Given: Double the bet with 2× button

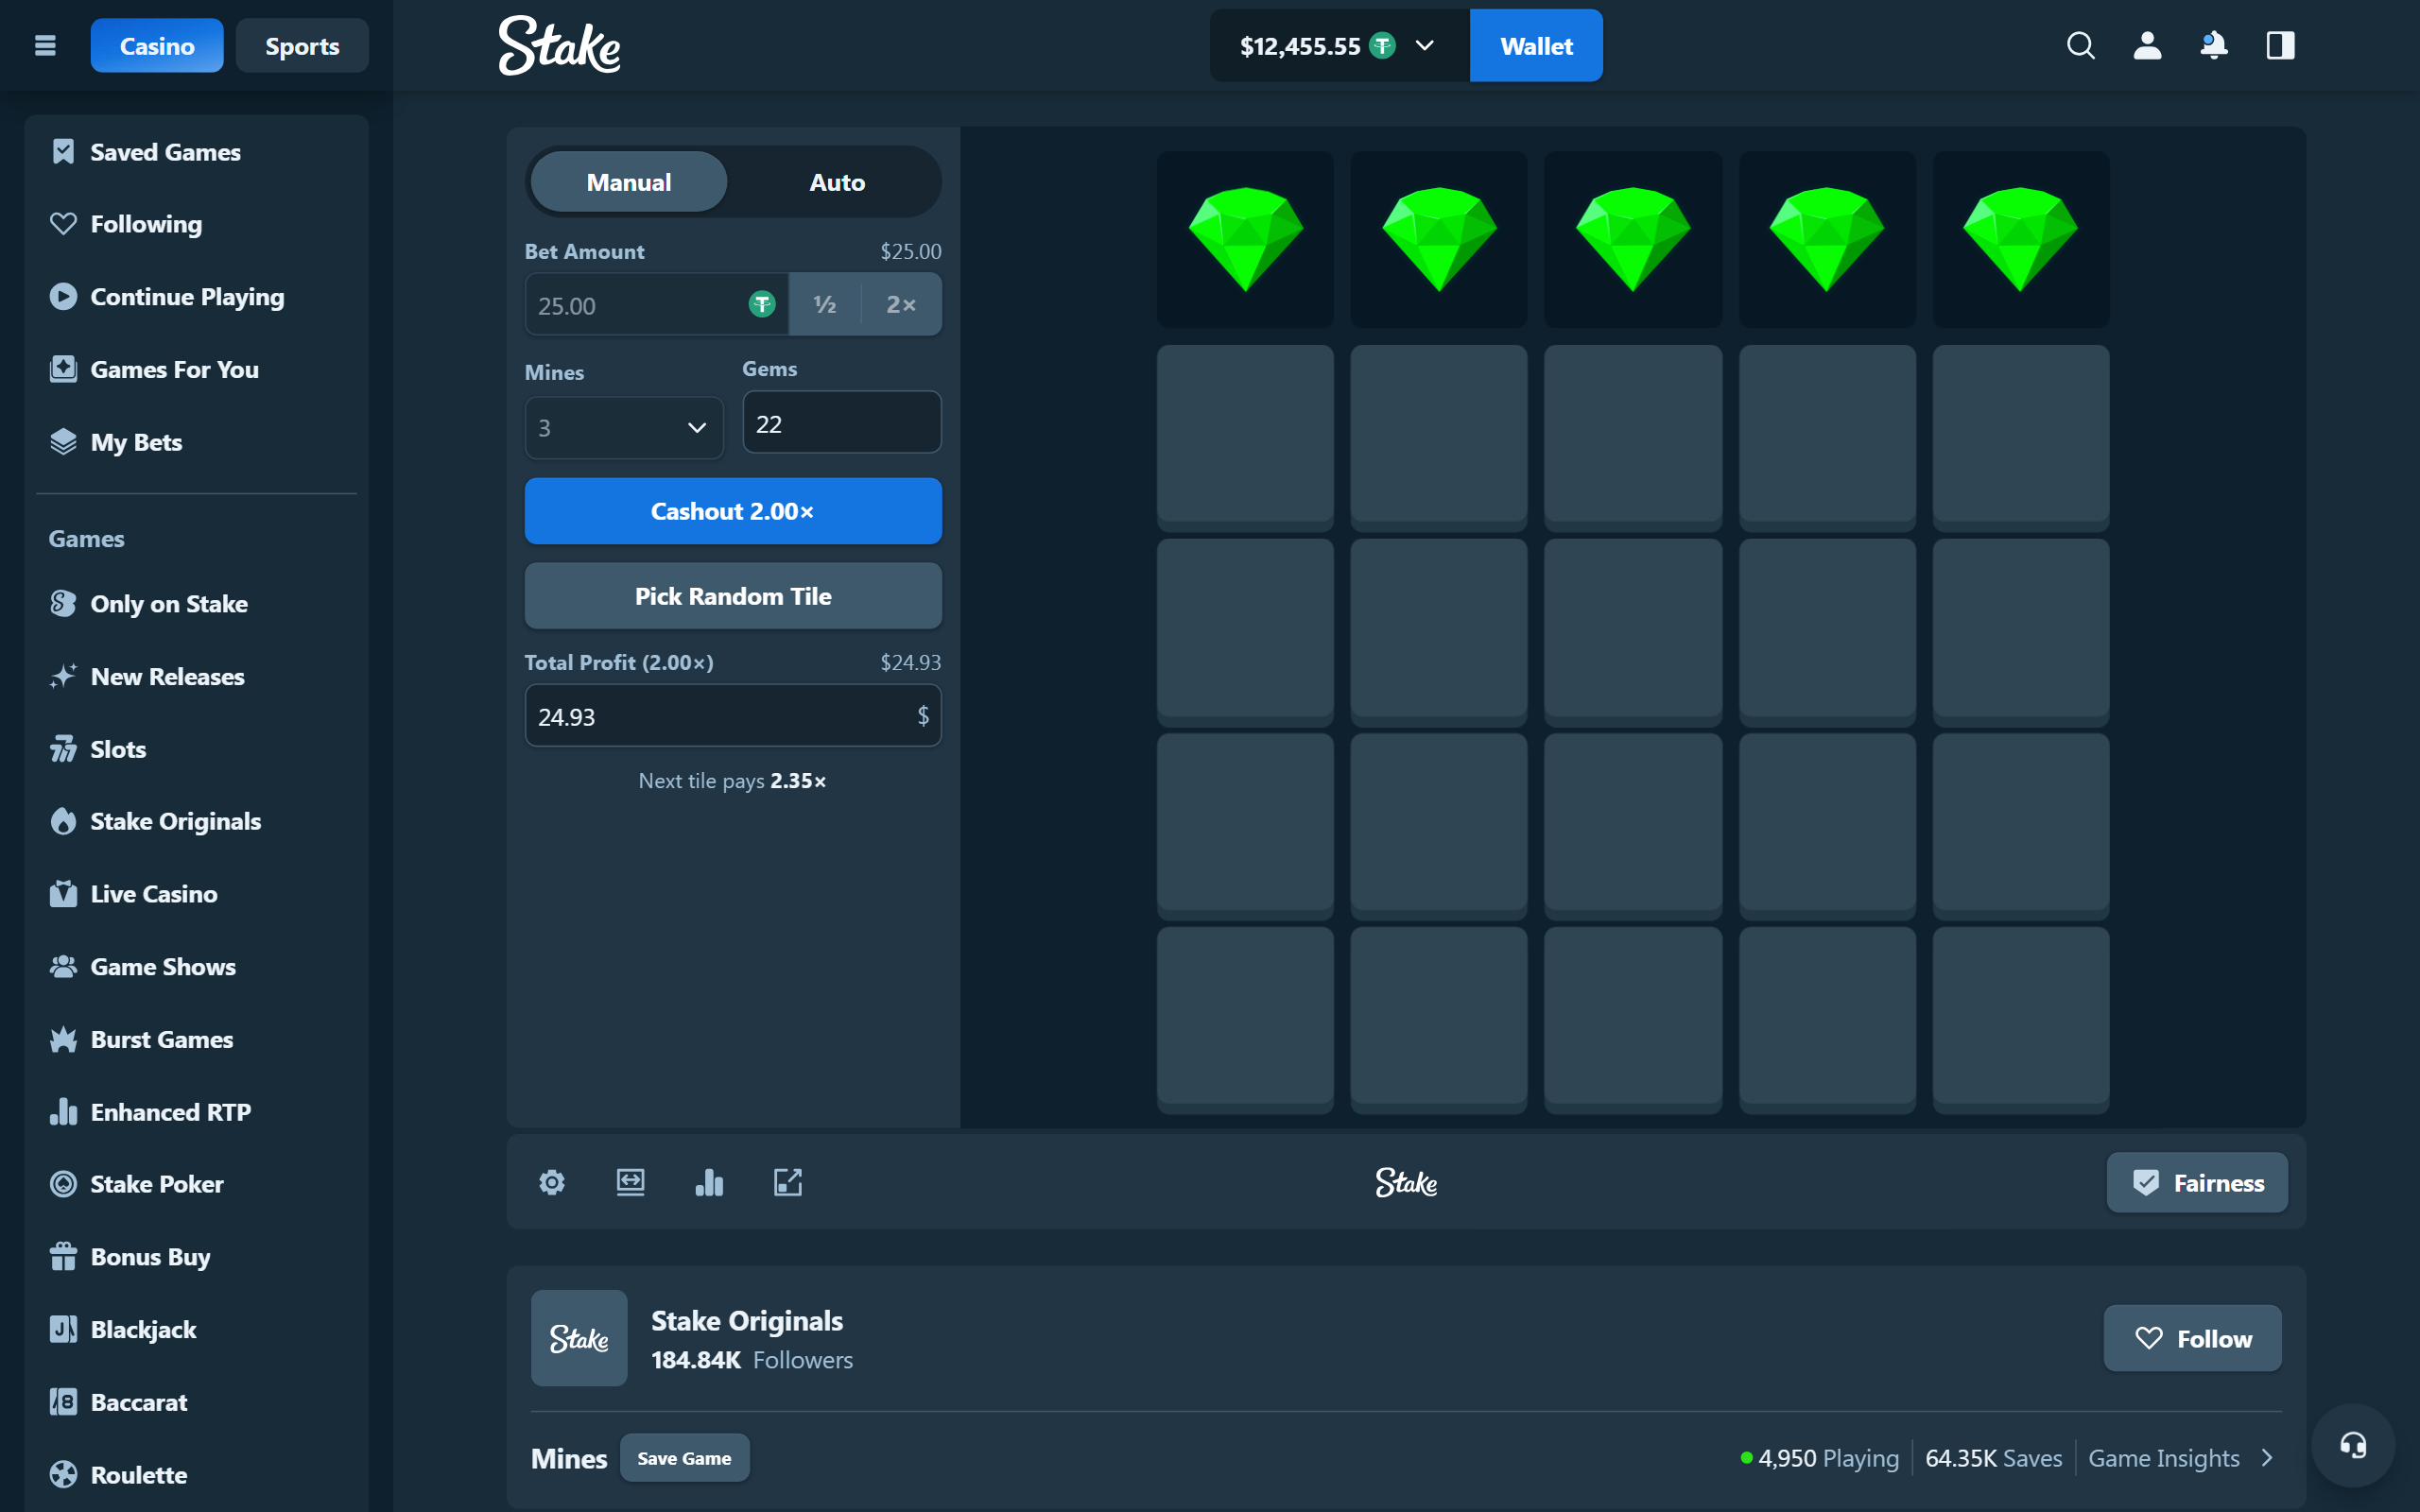Looking at the screenshot, I should pos(901,304).
